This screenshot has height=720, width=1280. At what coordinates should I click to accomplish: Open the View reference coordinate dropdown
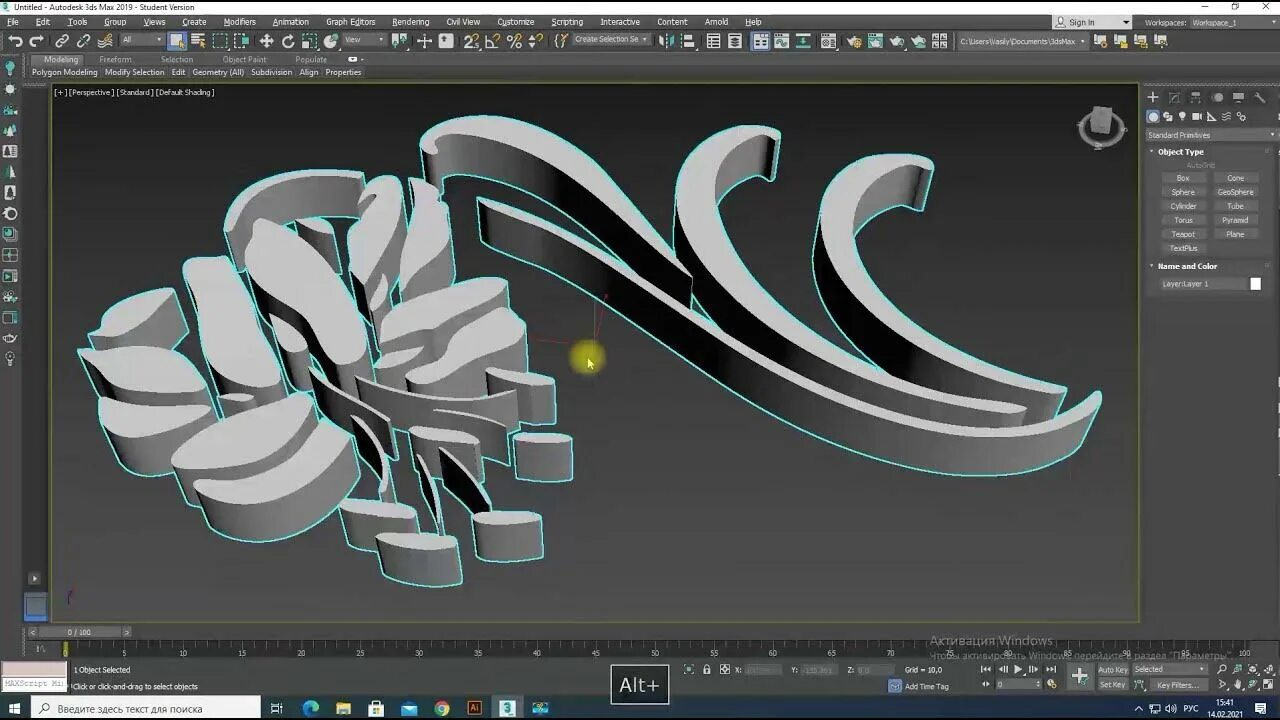[364, 40]
